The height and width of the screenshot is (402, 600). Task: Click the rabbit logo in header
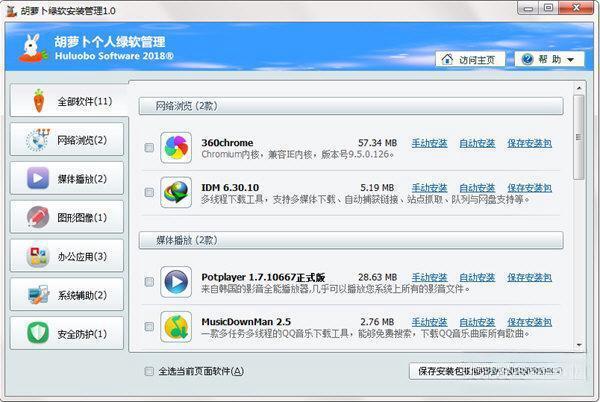33,48
